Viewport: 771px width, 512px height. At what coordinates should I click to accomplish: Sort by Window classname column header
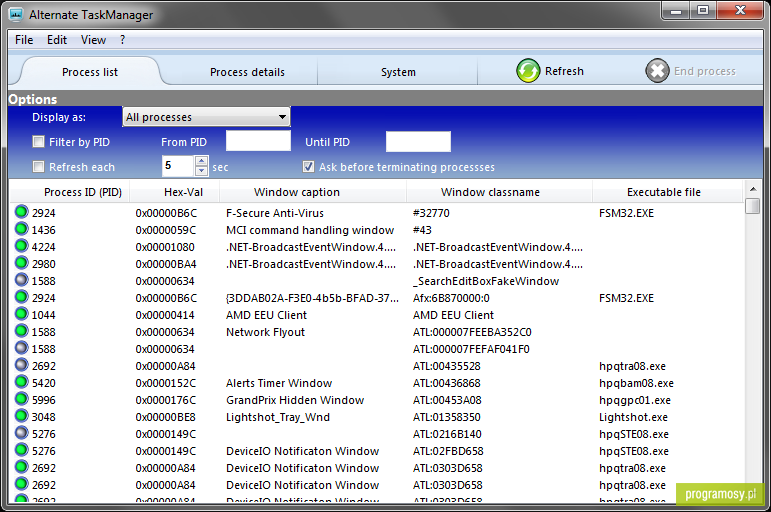click(x=490, y=192)
